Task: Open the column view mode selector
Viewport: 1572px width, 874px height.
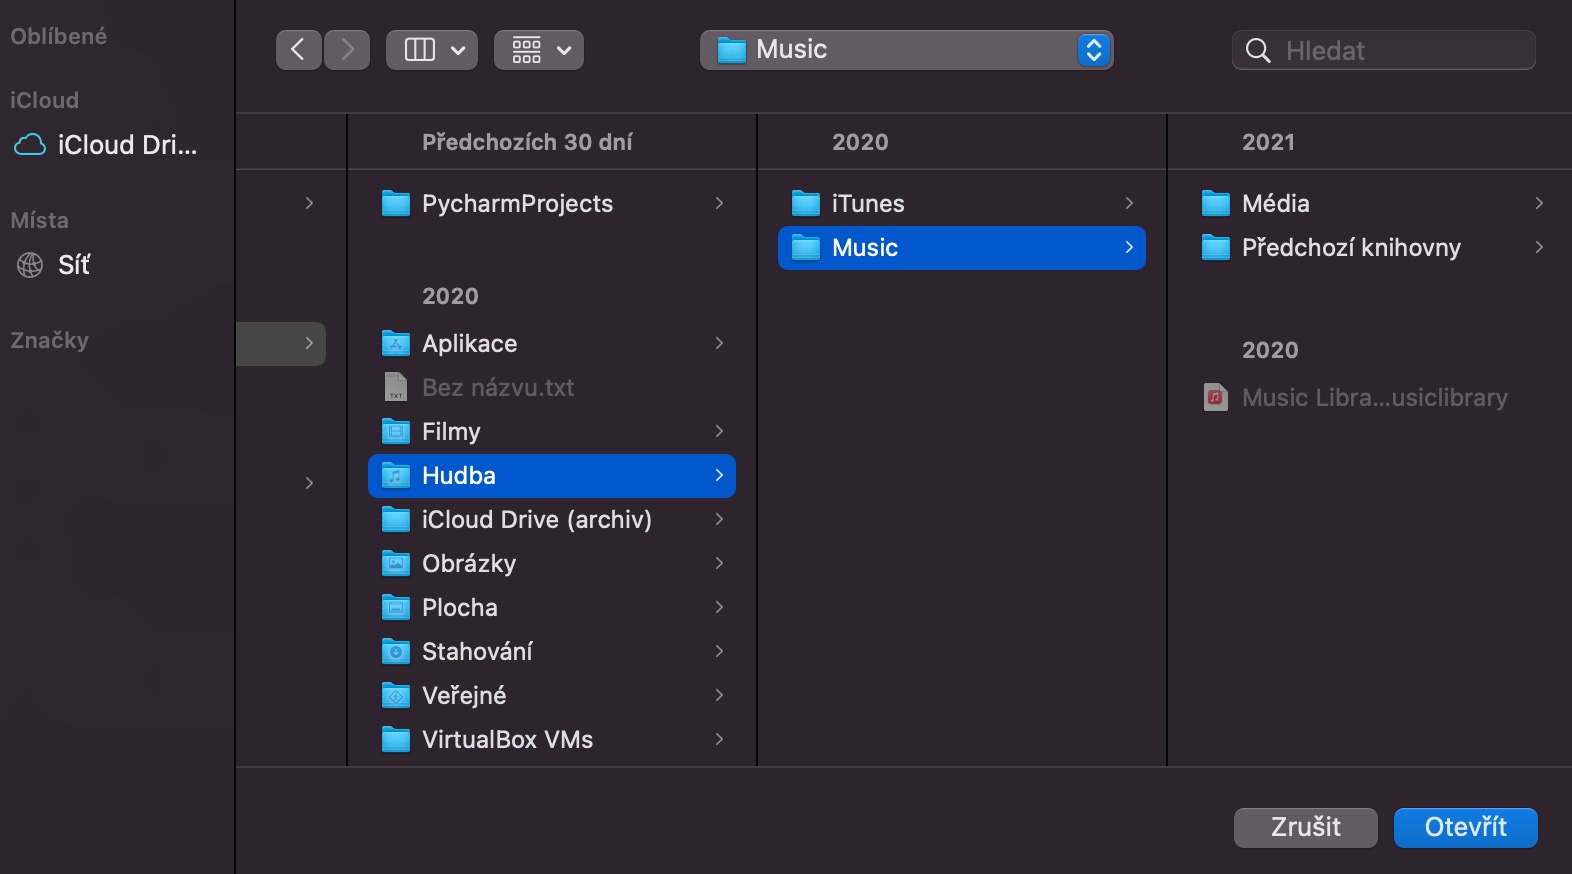Action: 432,50
